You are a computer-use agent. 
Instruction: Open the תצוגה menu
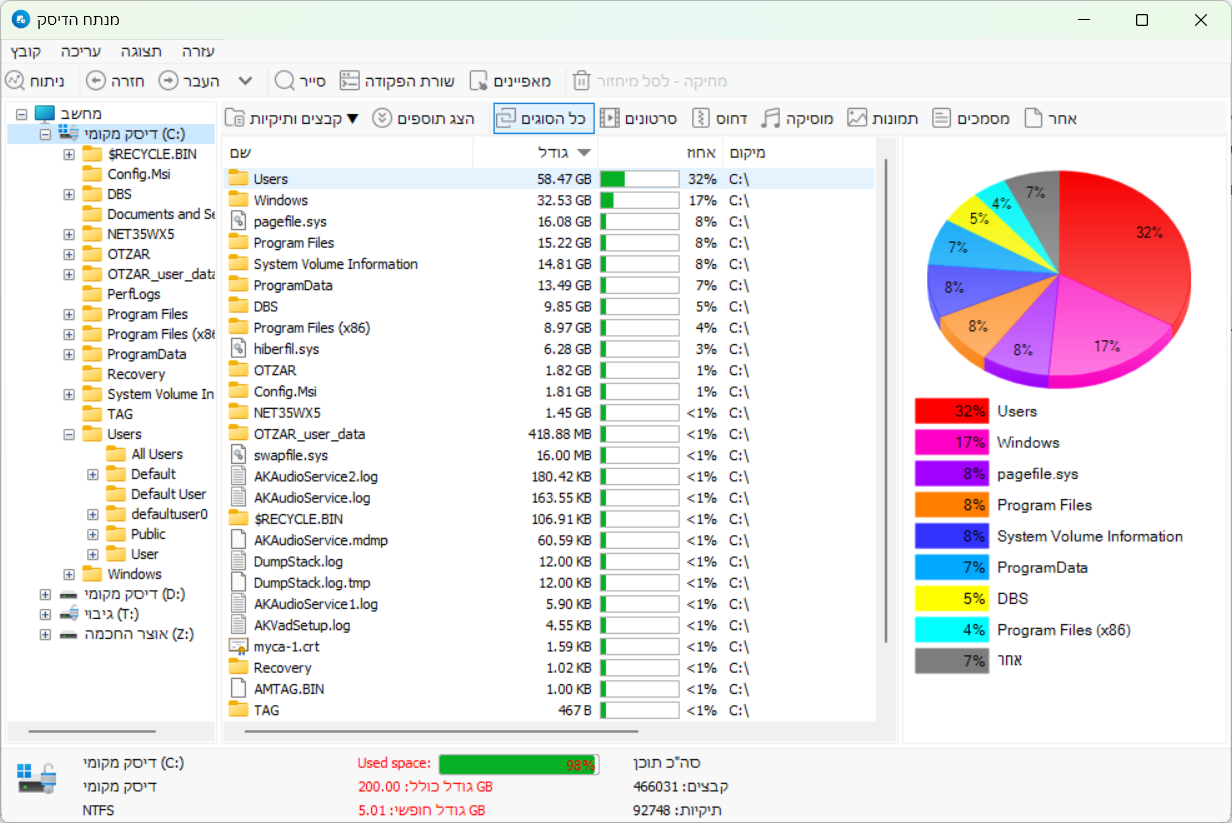coord(141,51)
